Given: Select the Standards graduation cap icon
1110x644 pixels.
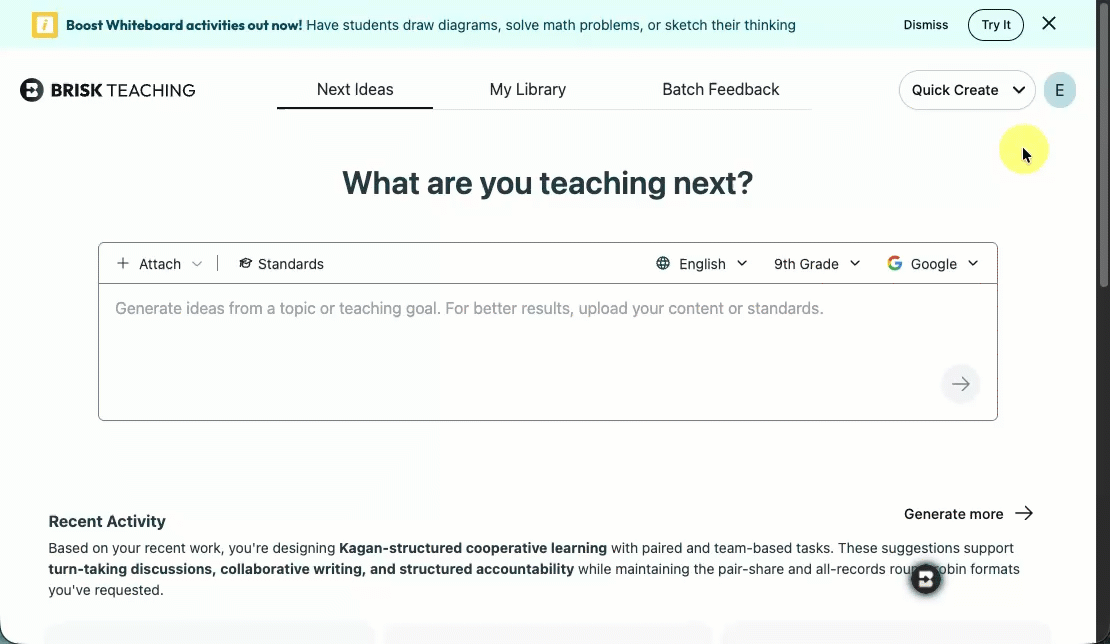Looking at the screenshot, I should click(246, 263).
